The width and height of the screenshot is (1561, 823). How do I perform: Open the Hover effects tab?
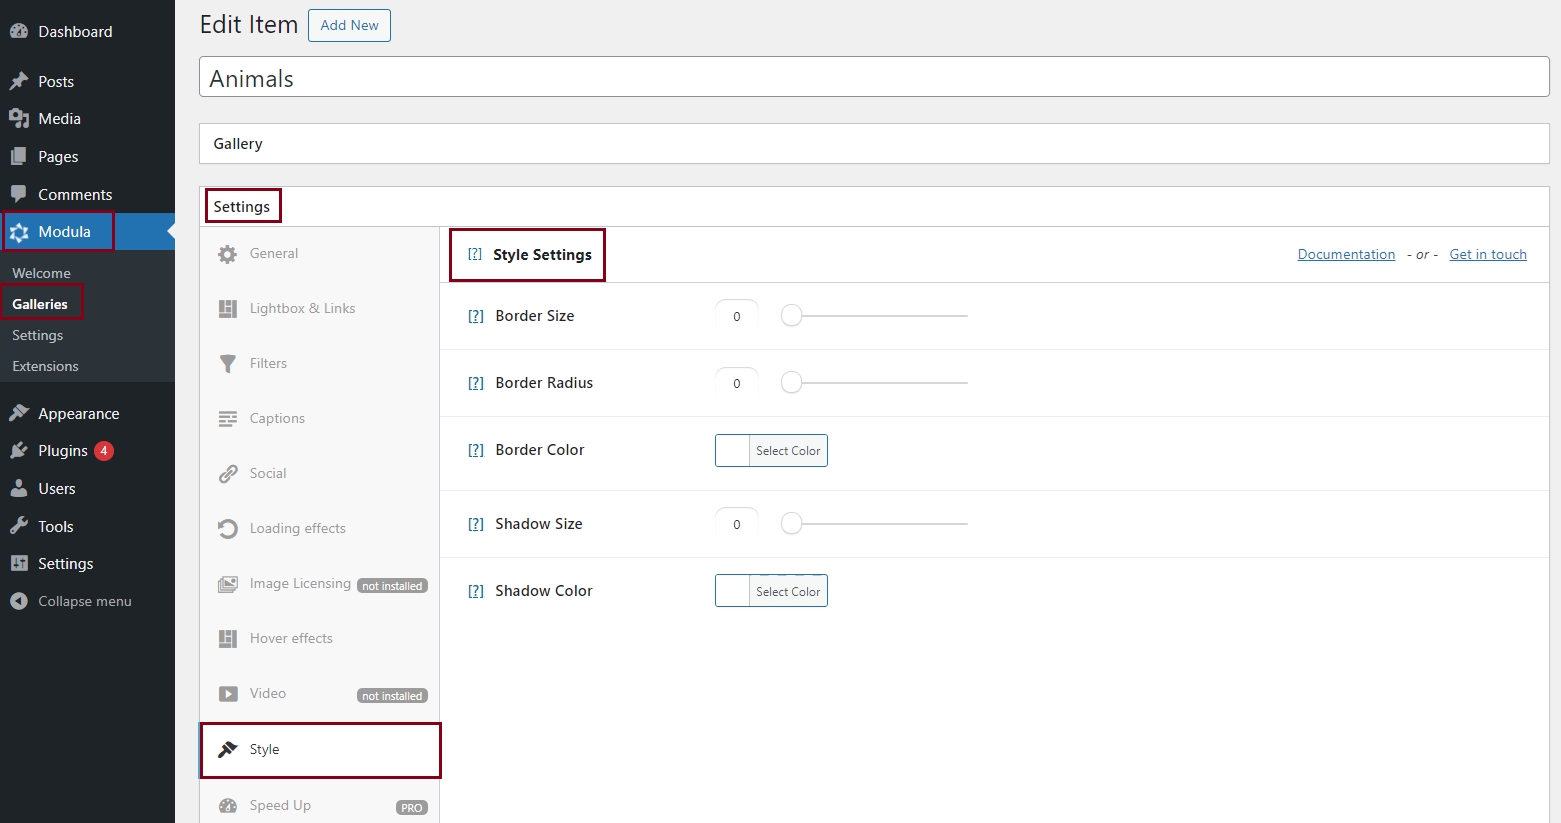coord(291,638)
